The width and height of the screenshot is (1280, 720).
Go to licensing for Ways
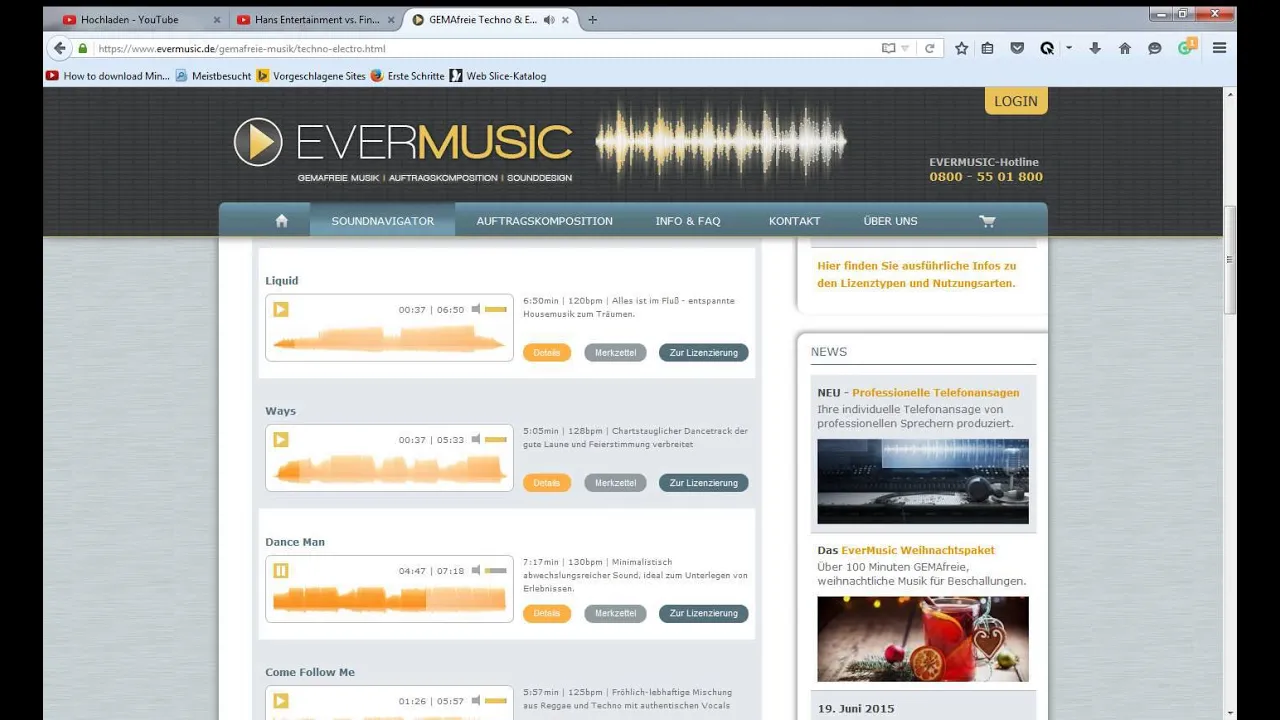(x=704, y=483)
